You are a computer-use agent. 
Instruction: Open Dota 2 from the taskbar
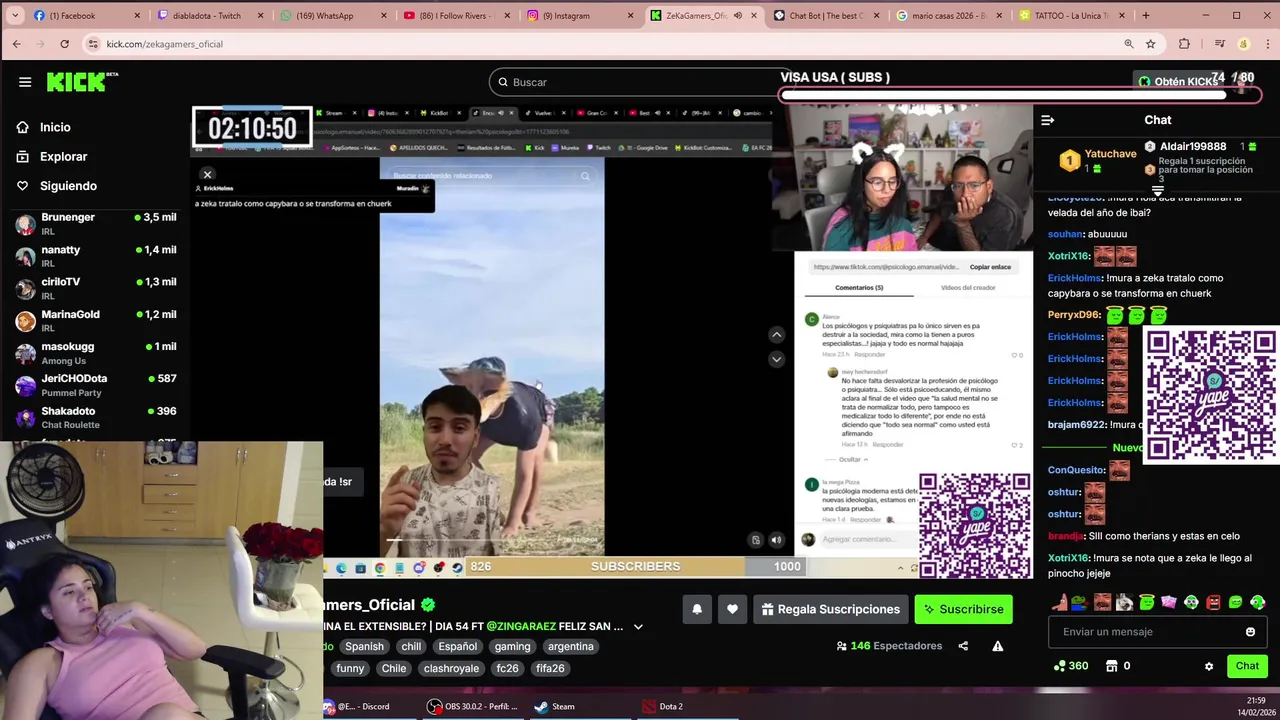coord(662,706)
